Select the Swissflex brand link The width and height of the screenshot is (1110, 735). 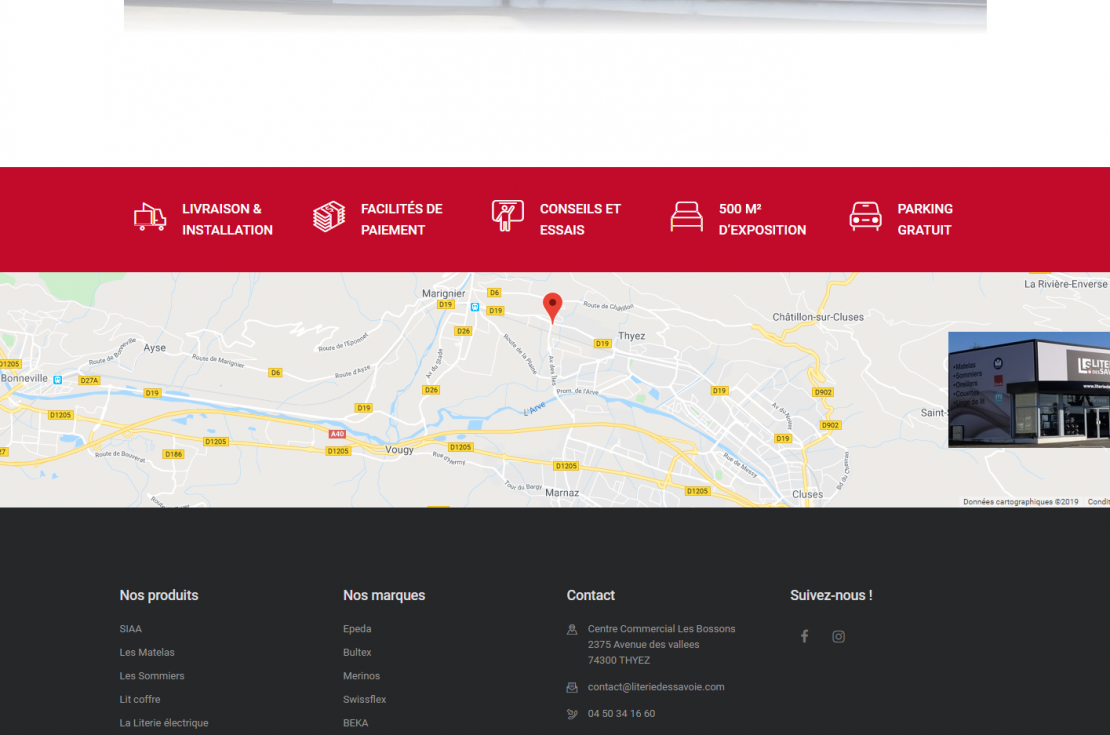point(365,699)
